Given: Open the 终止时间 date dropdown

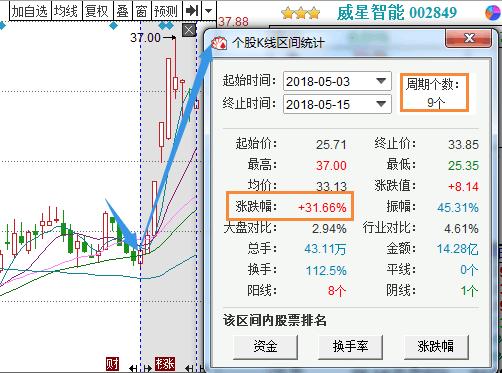Looking at the screenshot, I should tap(381, 104).
